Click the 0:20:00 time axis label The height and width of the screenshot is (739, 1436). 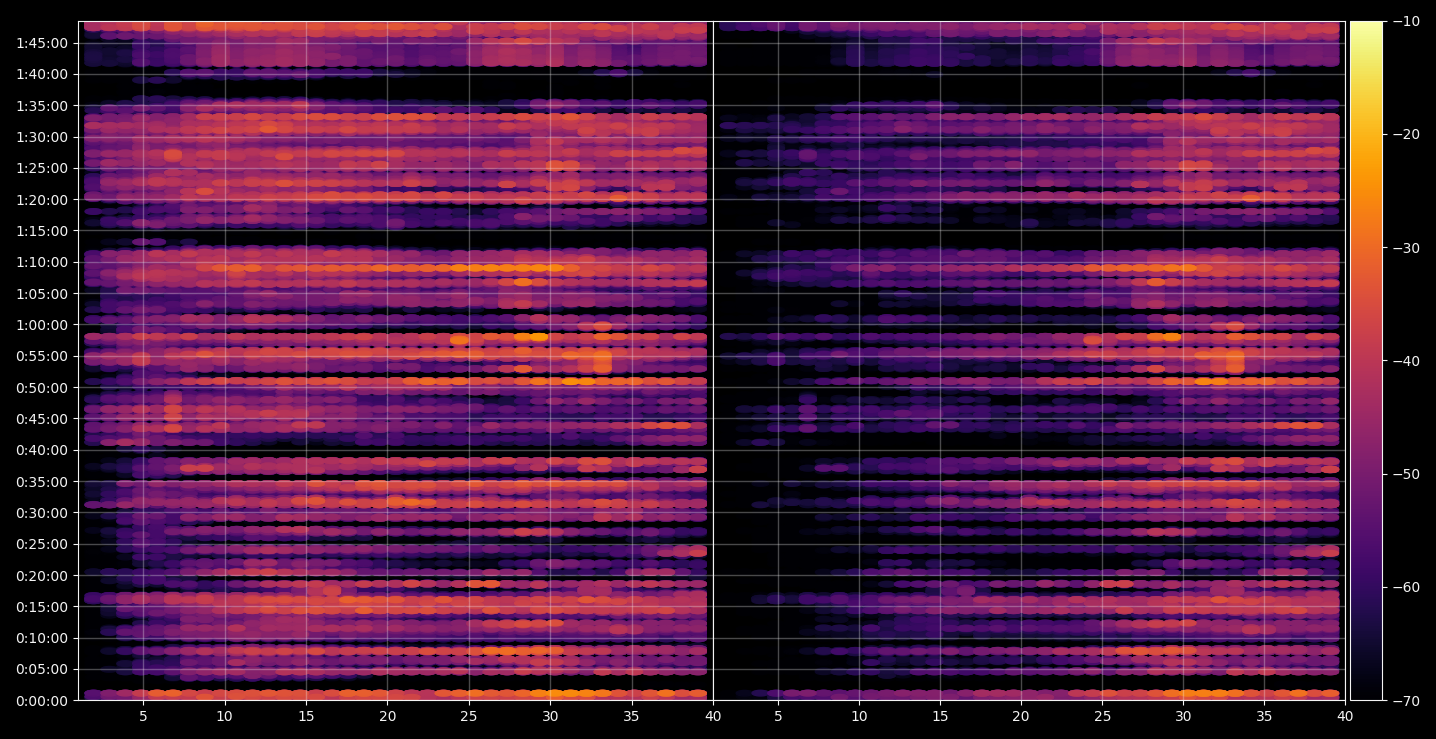(42, 576)
